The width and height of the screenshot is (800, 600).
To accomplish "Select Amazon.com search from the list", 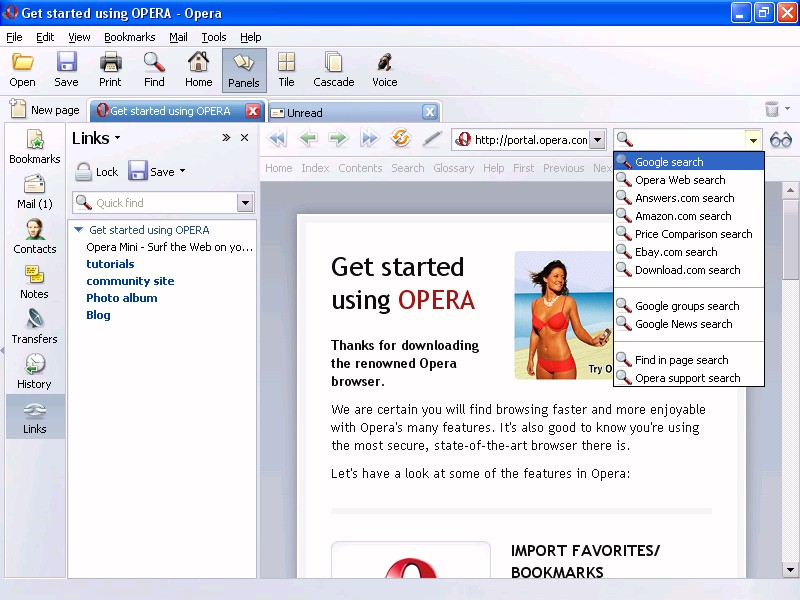I will point(683,216).
